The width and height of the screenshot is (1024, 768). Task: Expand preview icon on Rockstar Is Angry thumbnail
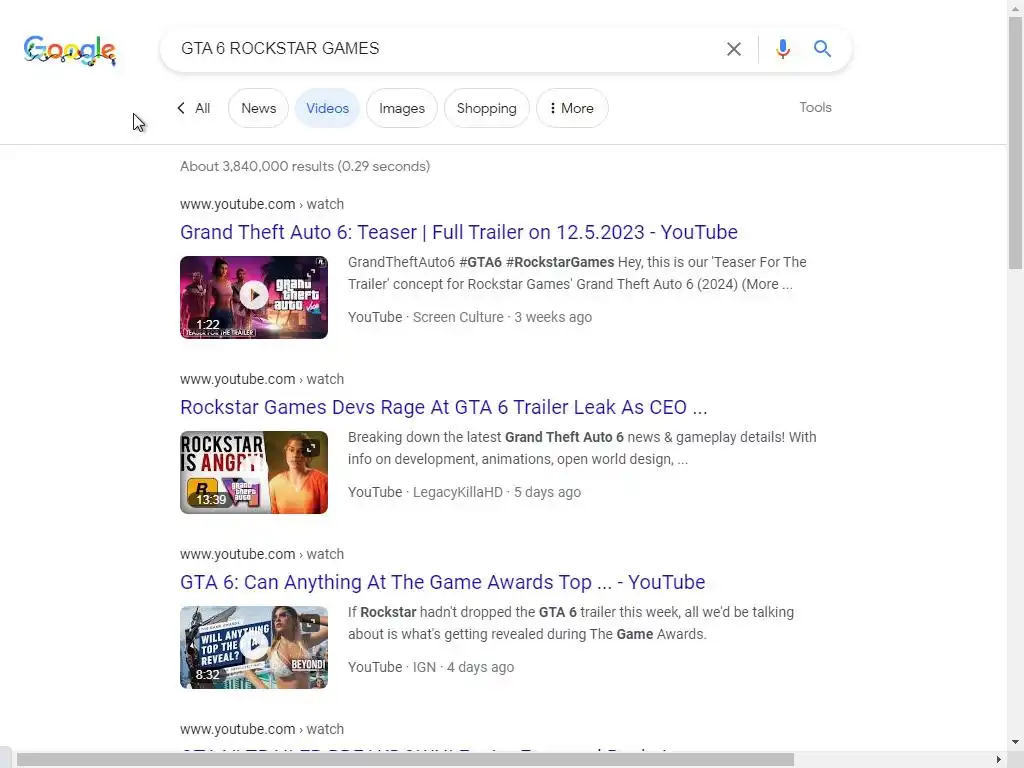(x=311, y=448)
